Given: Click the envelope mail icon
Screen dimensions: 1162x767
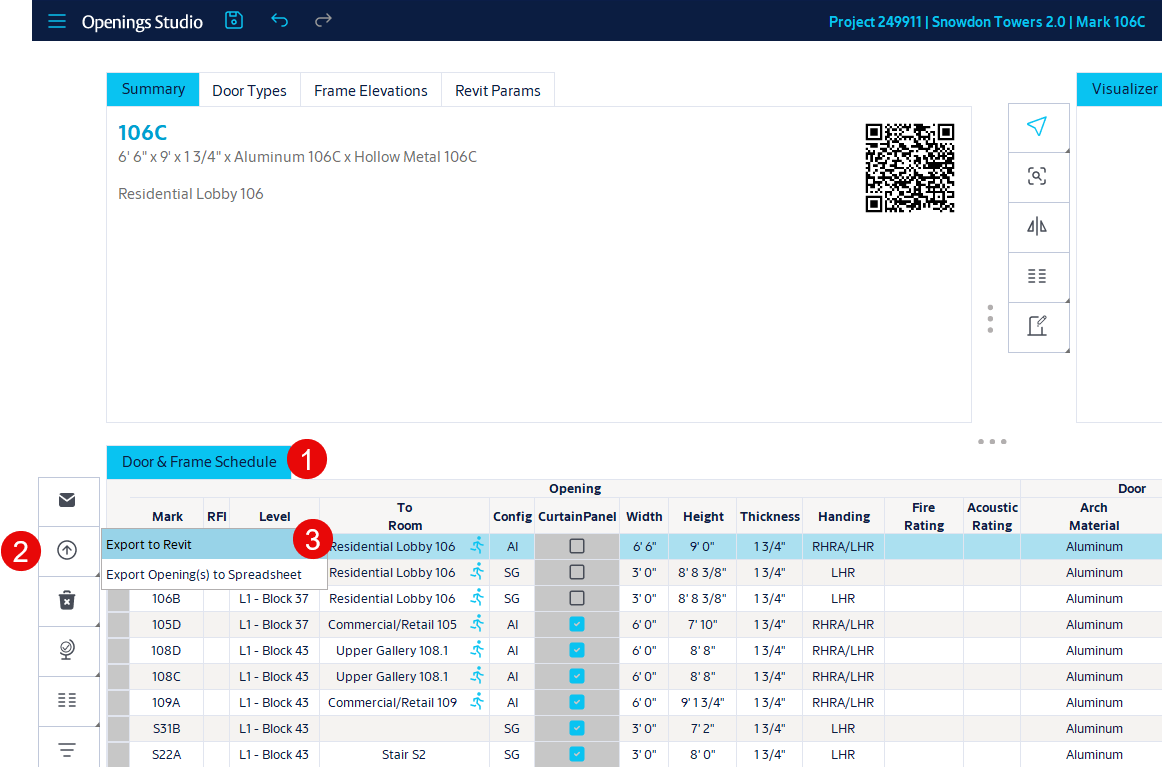Looking at the screenshot, I should [67, 500].
